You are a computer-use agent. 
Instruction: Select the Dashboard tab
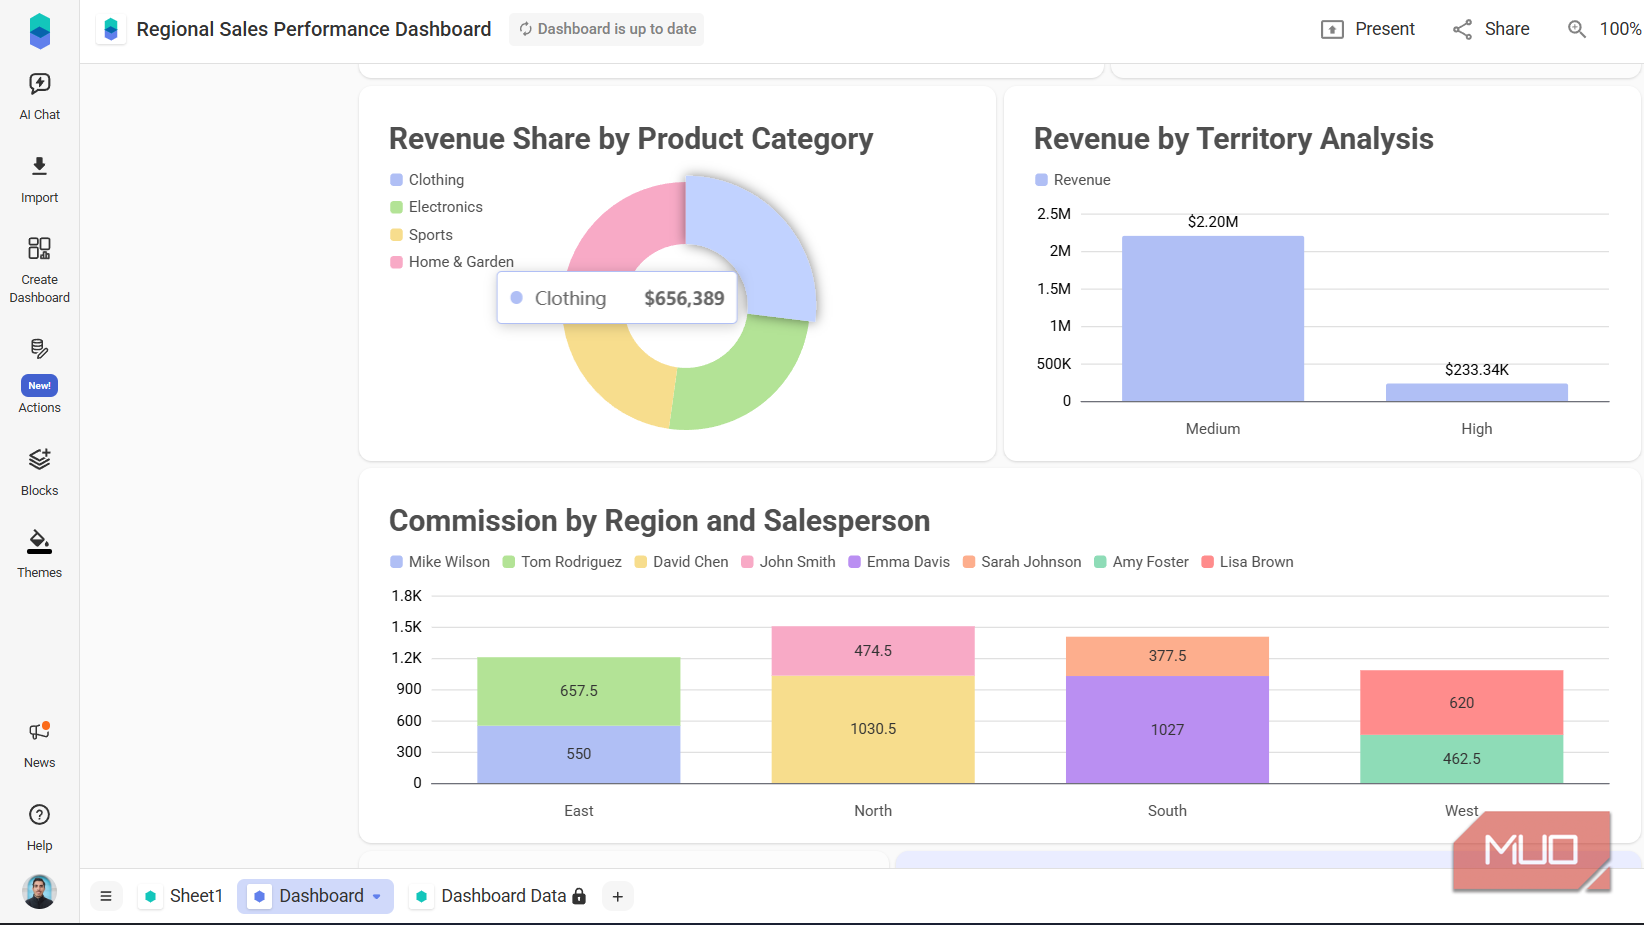(315, 896)
